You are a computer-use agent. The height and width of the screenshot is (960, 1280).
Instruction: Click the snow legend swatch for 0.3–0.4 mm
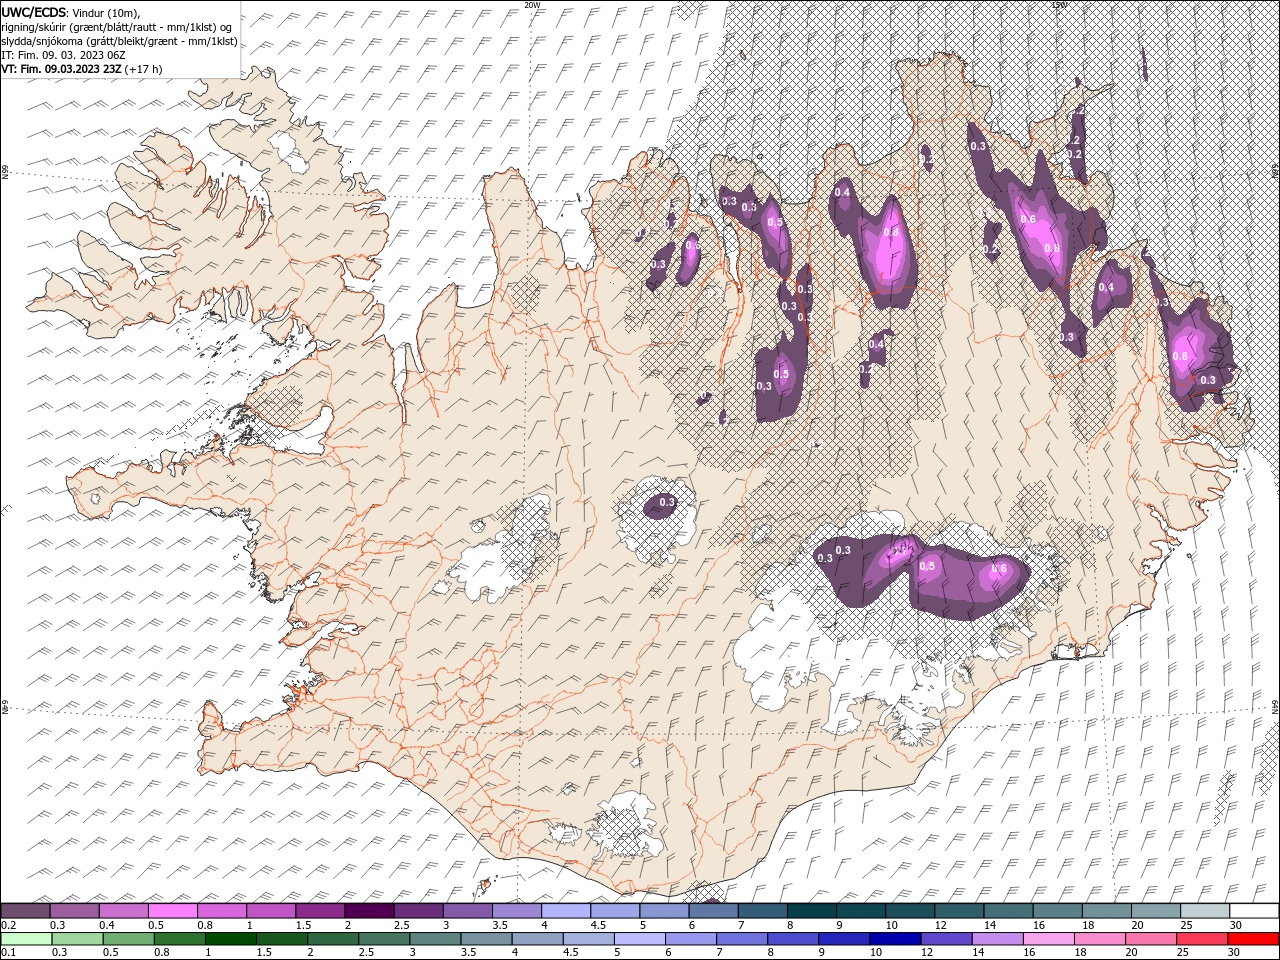pyautogui.click(x=74, y=911)
